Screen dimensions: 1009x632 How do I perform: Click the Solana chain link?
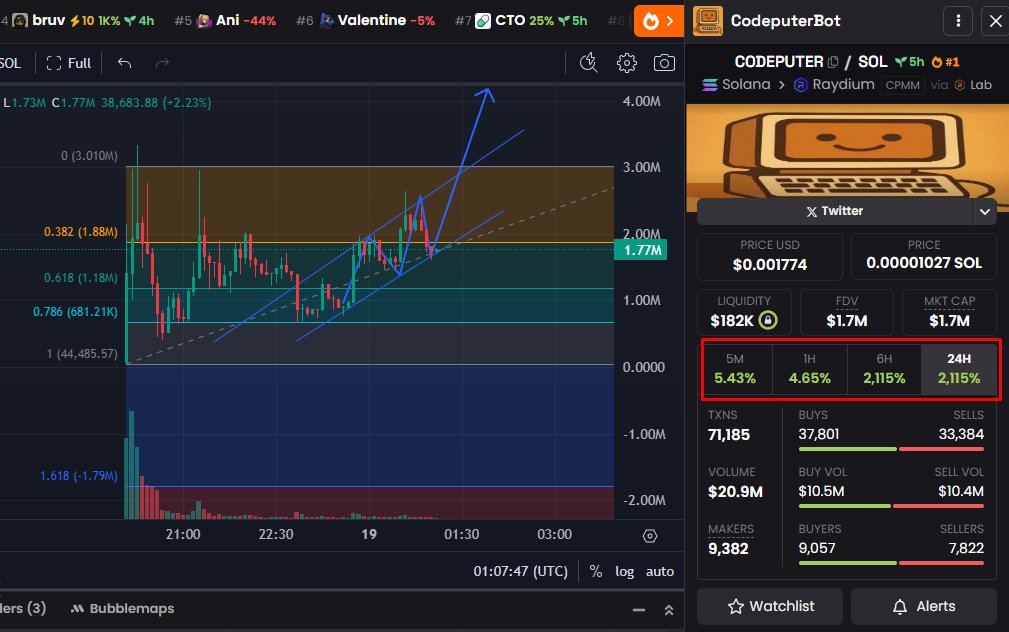coord(736,84)
